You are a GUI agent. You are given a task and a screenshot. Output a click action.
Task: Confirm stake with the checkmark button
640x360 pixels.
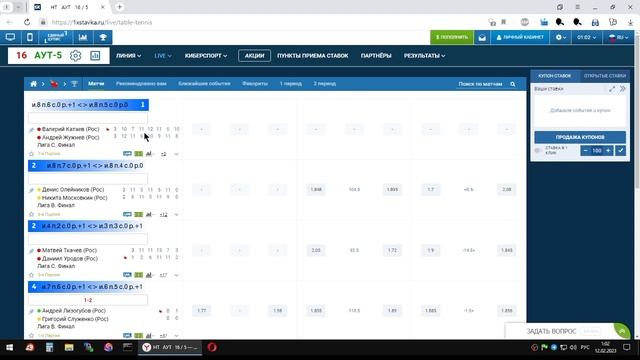pos(620,151)
